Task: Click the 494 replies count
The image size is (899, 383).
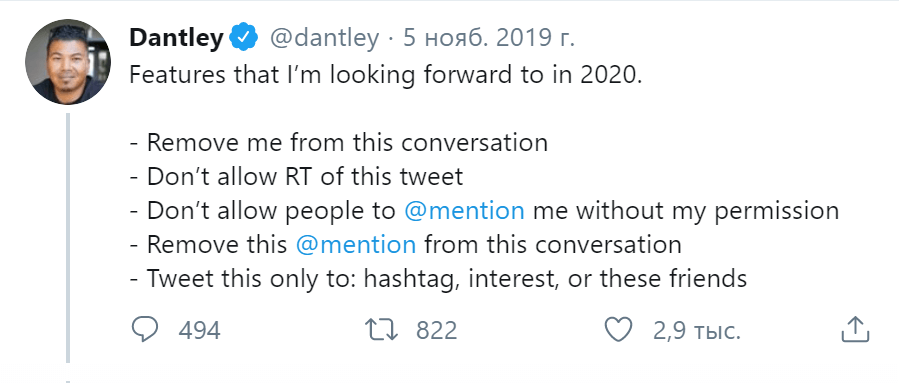Action: point(199,331)
